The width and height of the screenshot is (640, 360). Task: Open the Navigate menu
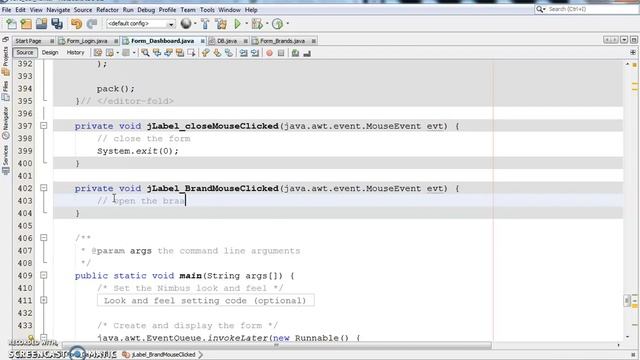[58, 9]
